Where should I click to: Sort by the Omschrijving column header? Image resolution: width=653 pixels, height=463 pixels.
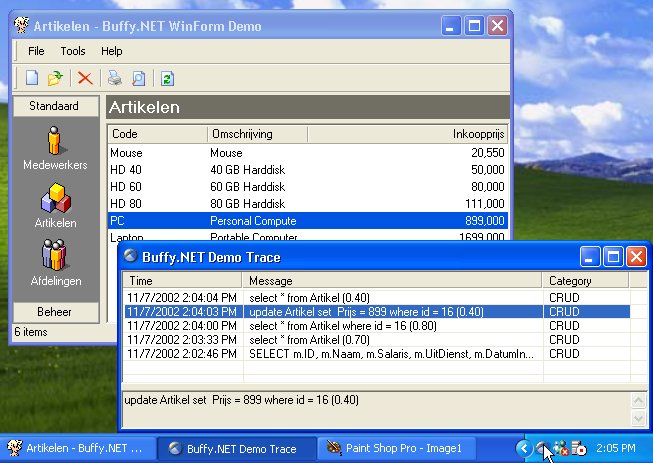point(257,134)
